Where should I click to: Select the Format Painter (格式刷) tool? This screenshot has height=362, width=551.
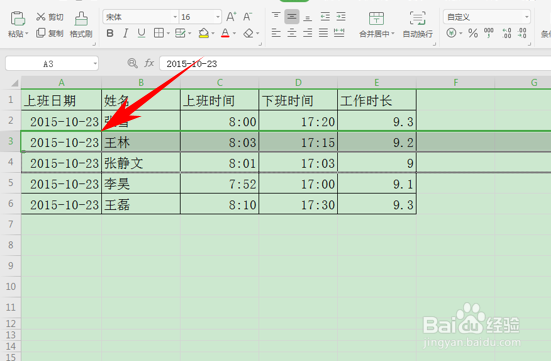tap(81, 25)
